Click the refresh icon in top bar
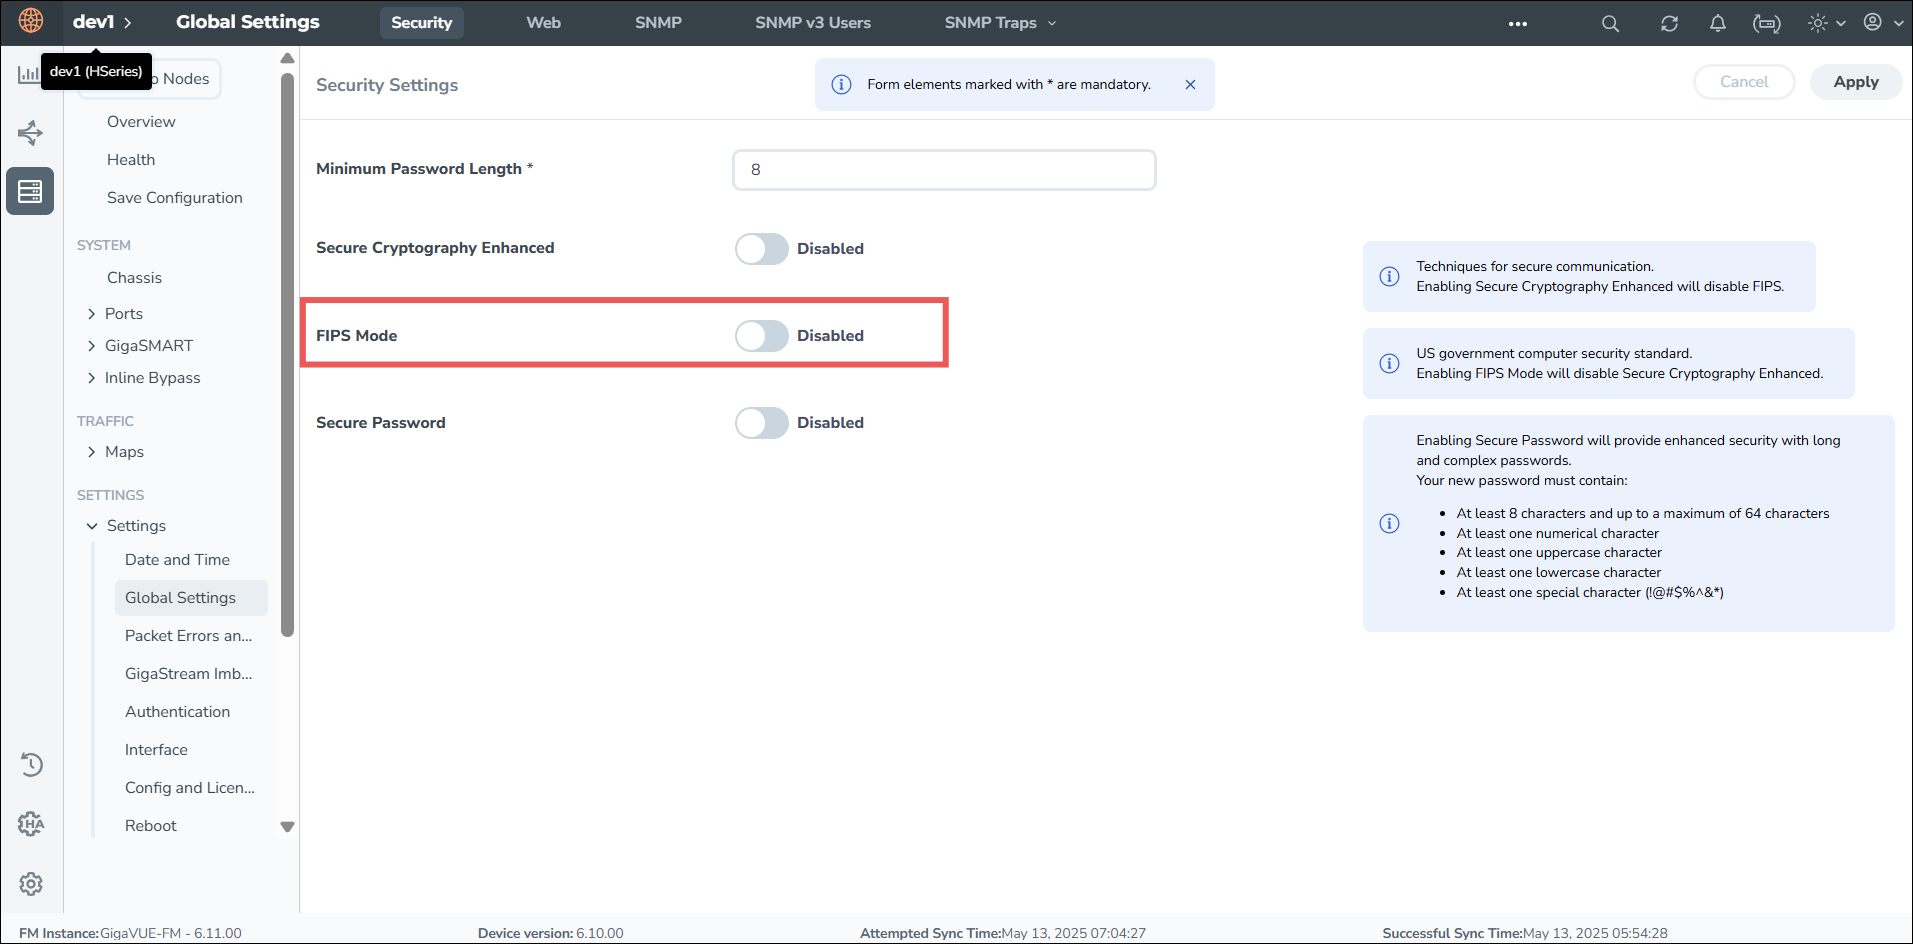 [1669, 23]
